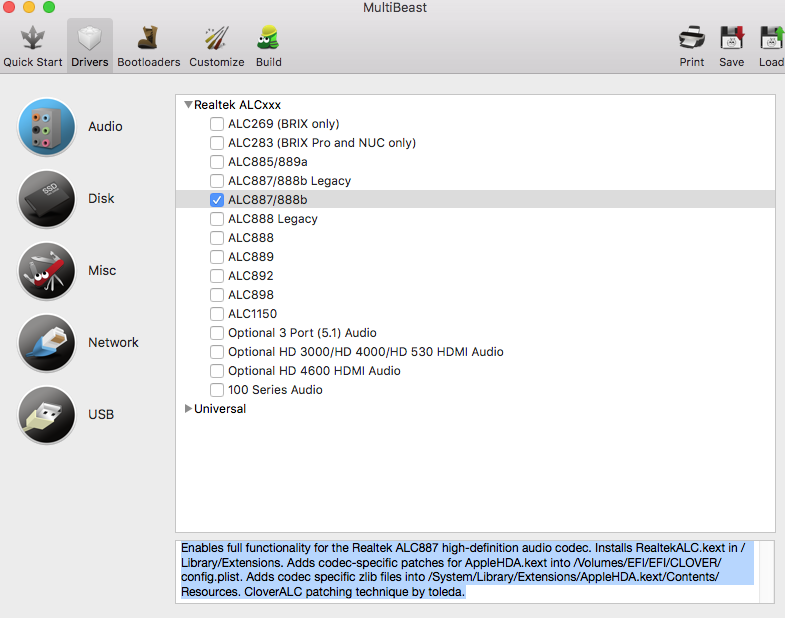The width and height of the screenshot is (785, 618).
Task: Go to the Build section icon
Action: 268,38
